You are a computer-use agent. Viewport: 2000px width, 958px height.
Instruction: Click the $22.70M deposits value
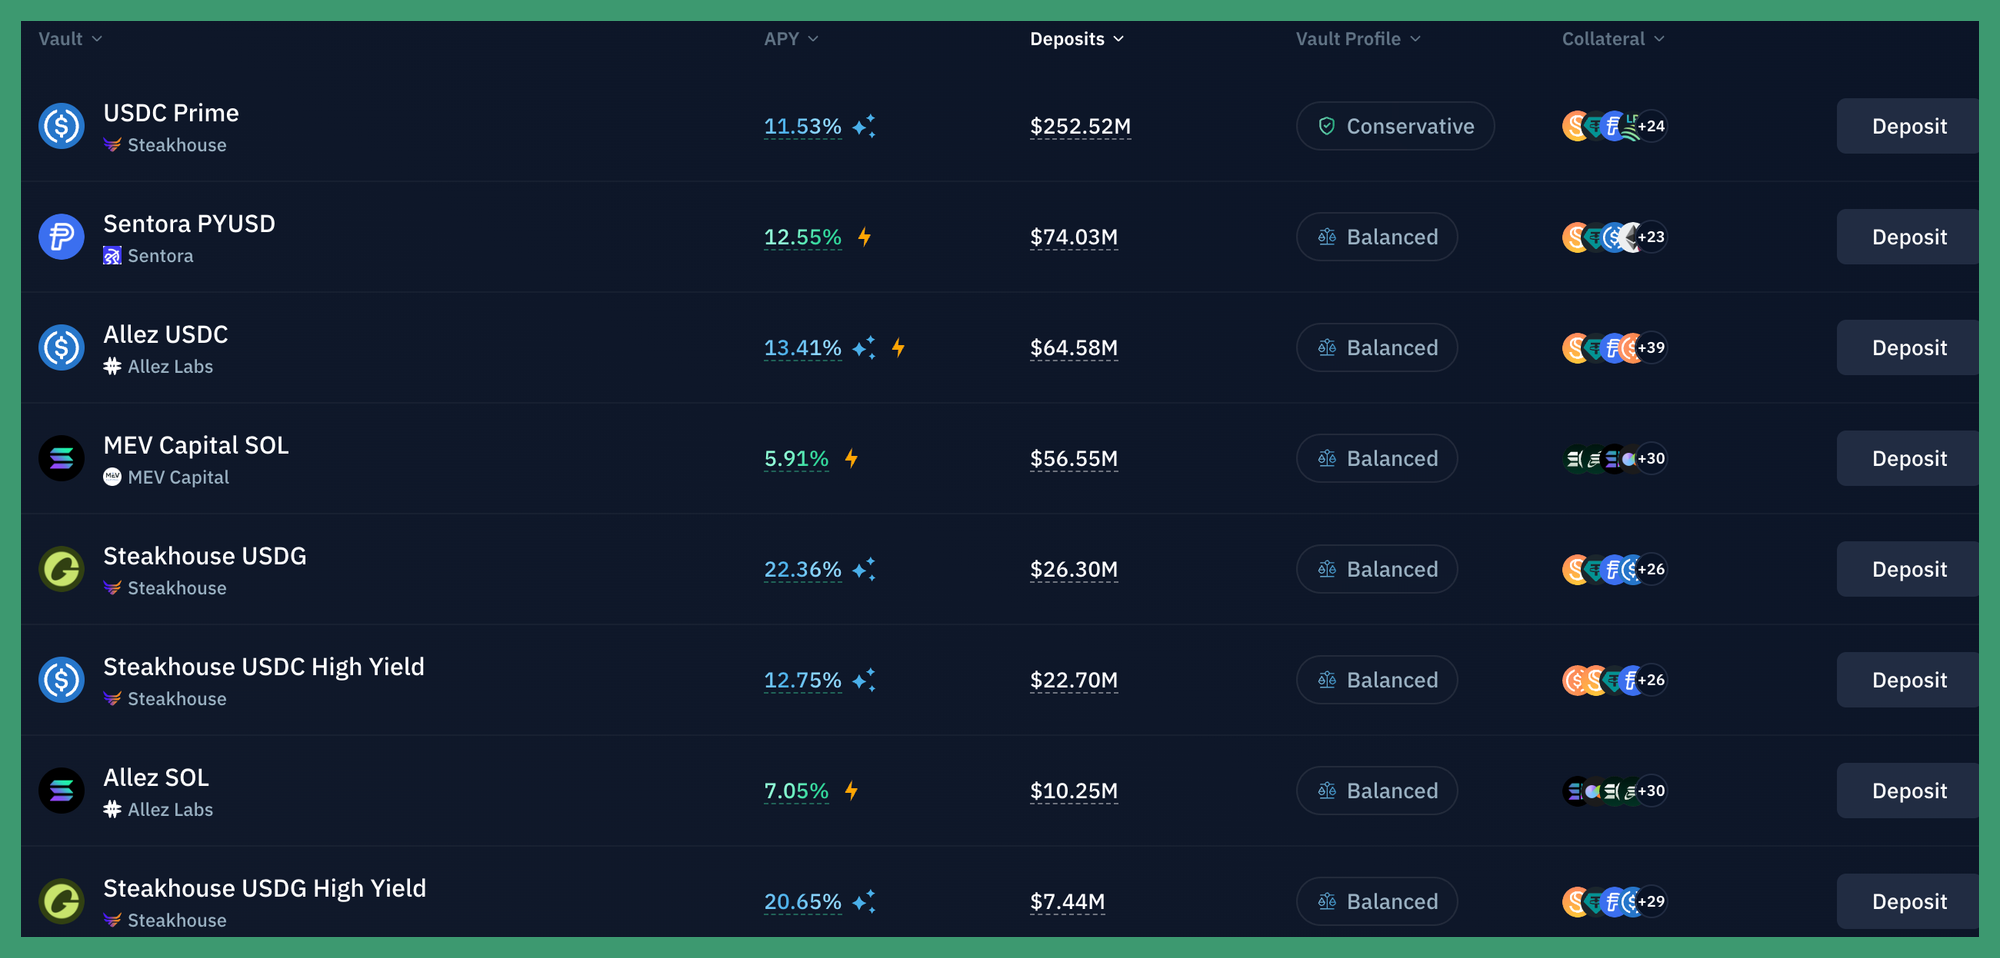point(1074,681)
